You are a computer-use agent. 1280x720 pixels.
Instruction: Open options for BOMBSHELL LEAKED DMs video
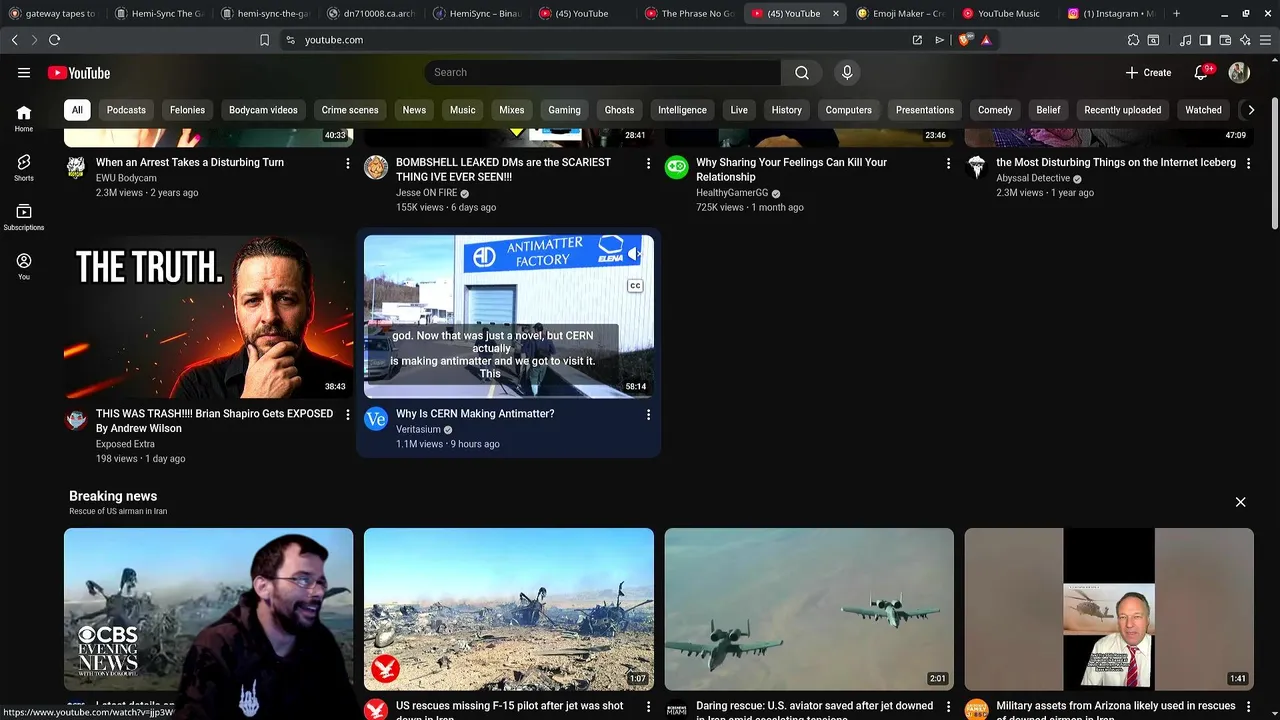click(648, 163)
